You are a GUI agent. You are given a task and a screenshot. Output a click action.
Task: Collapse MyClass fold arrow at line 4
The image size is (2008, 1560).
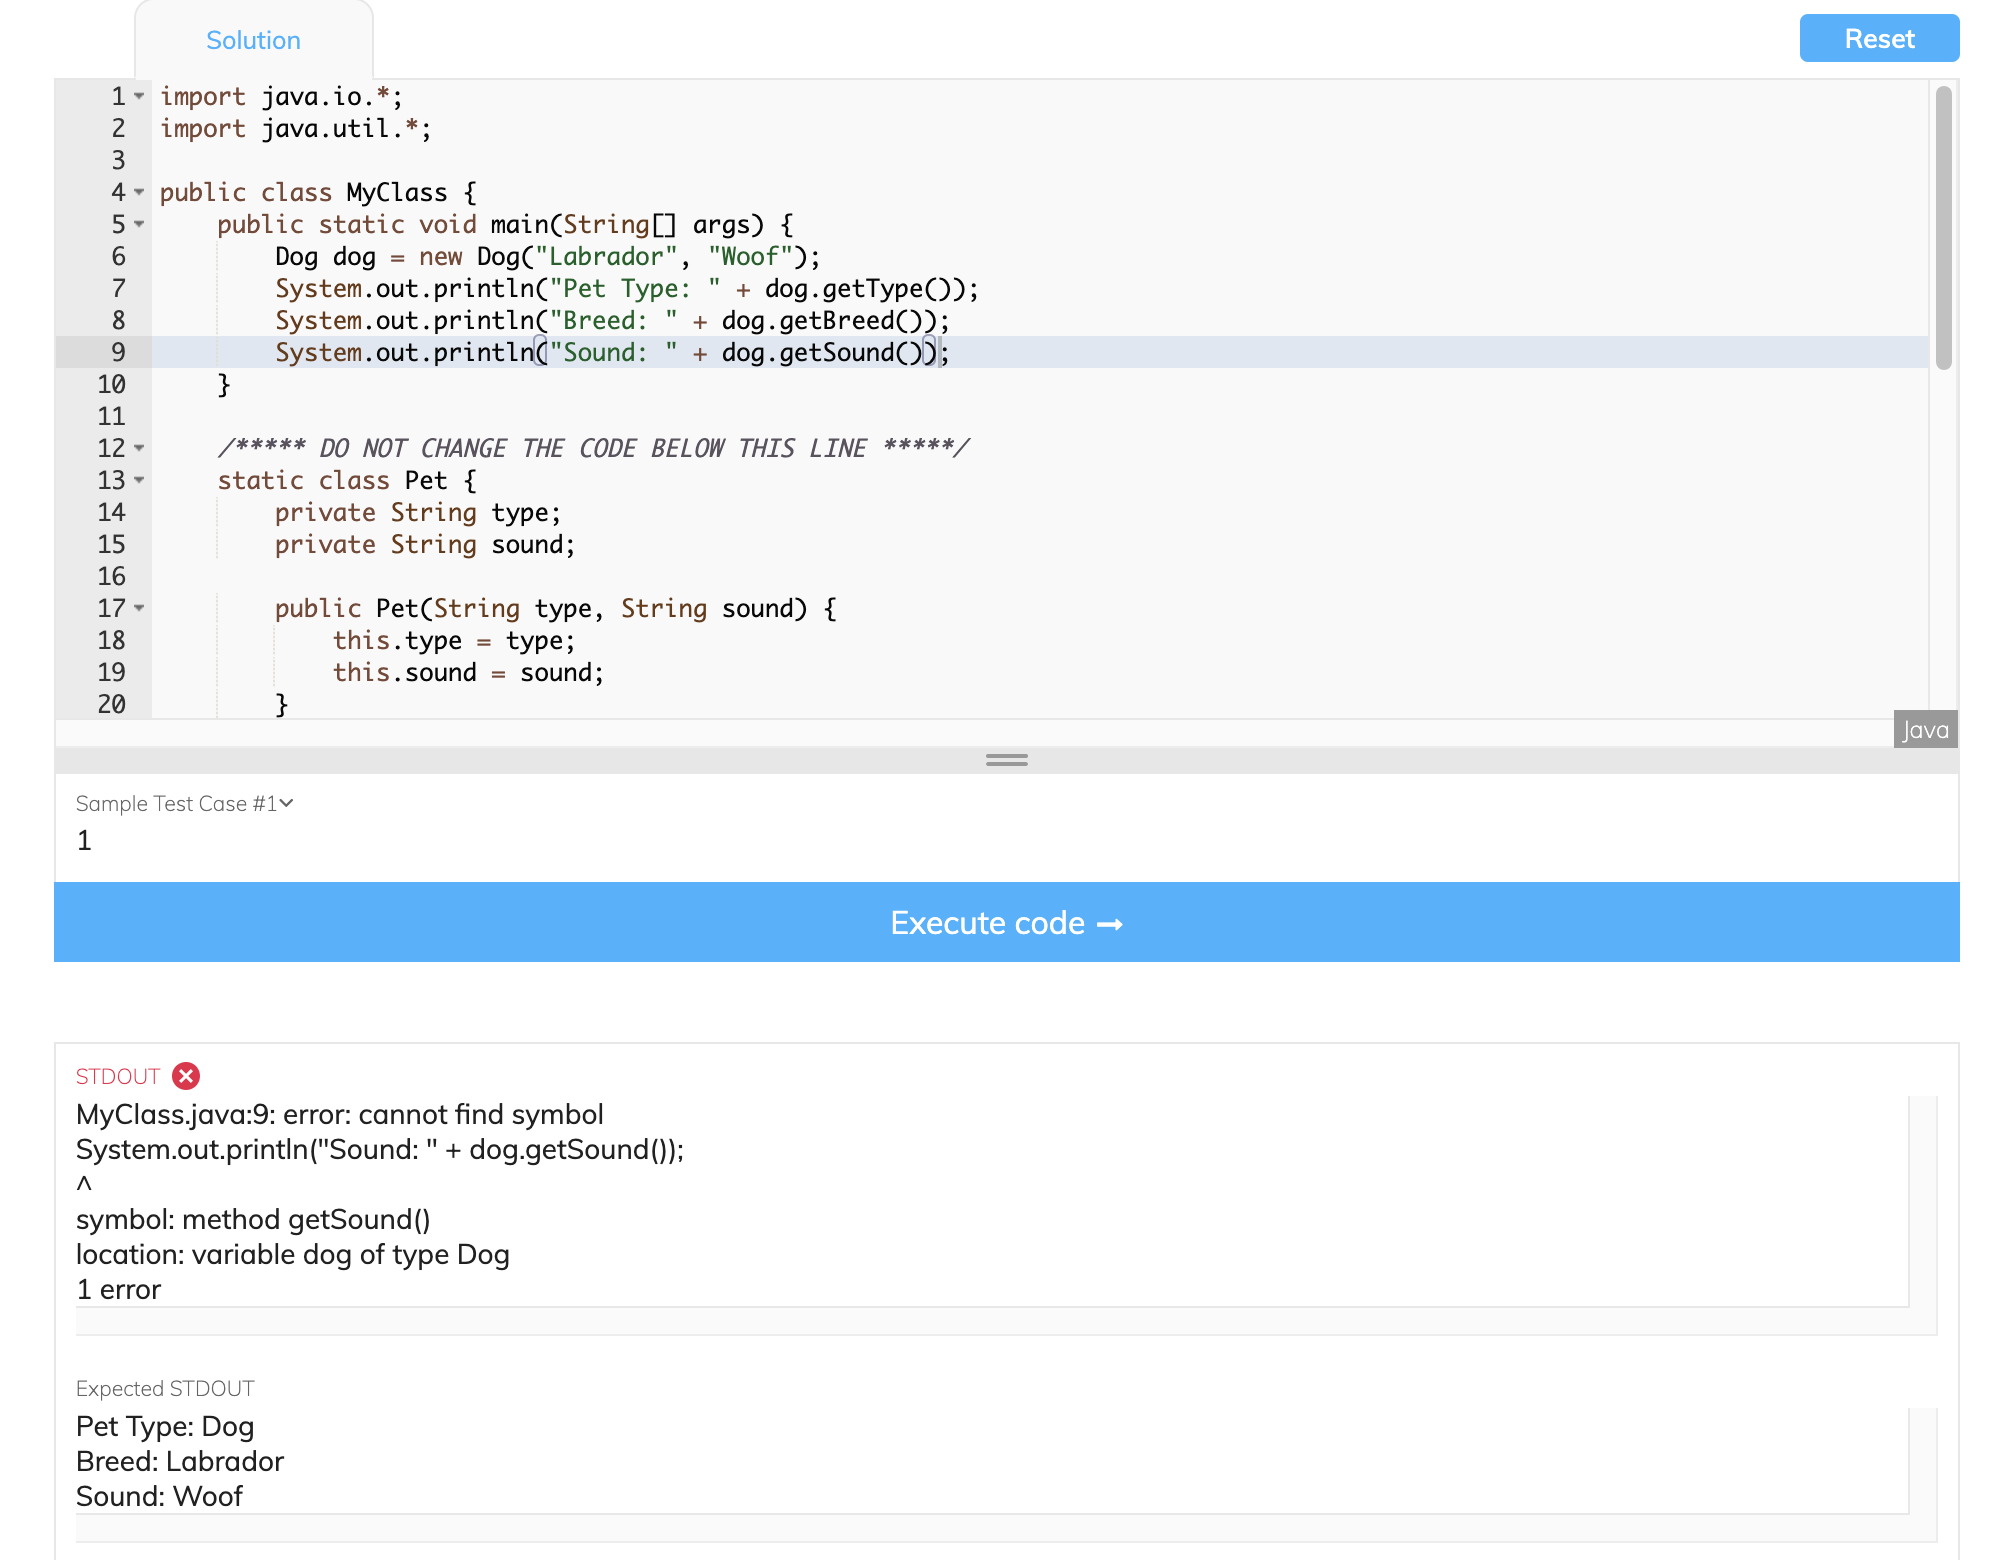[140, 192]
